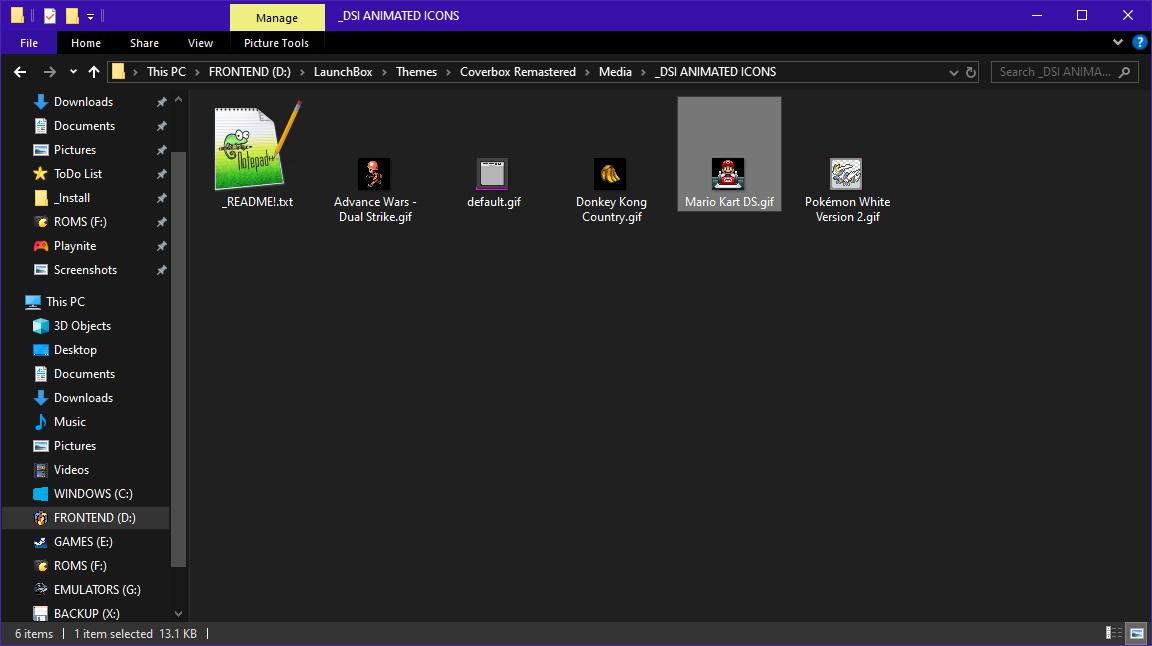
Task: Open the BACKUP (X:) drive
Action: click(87, 614)
